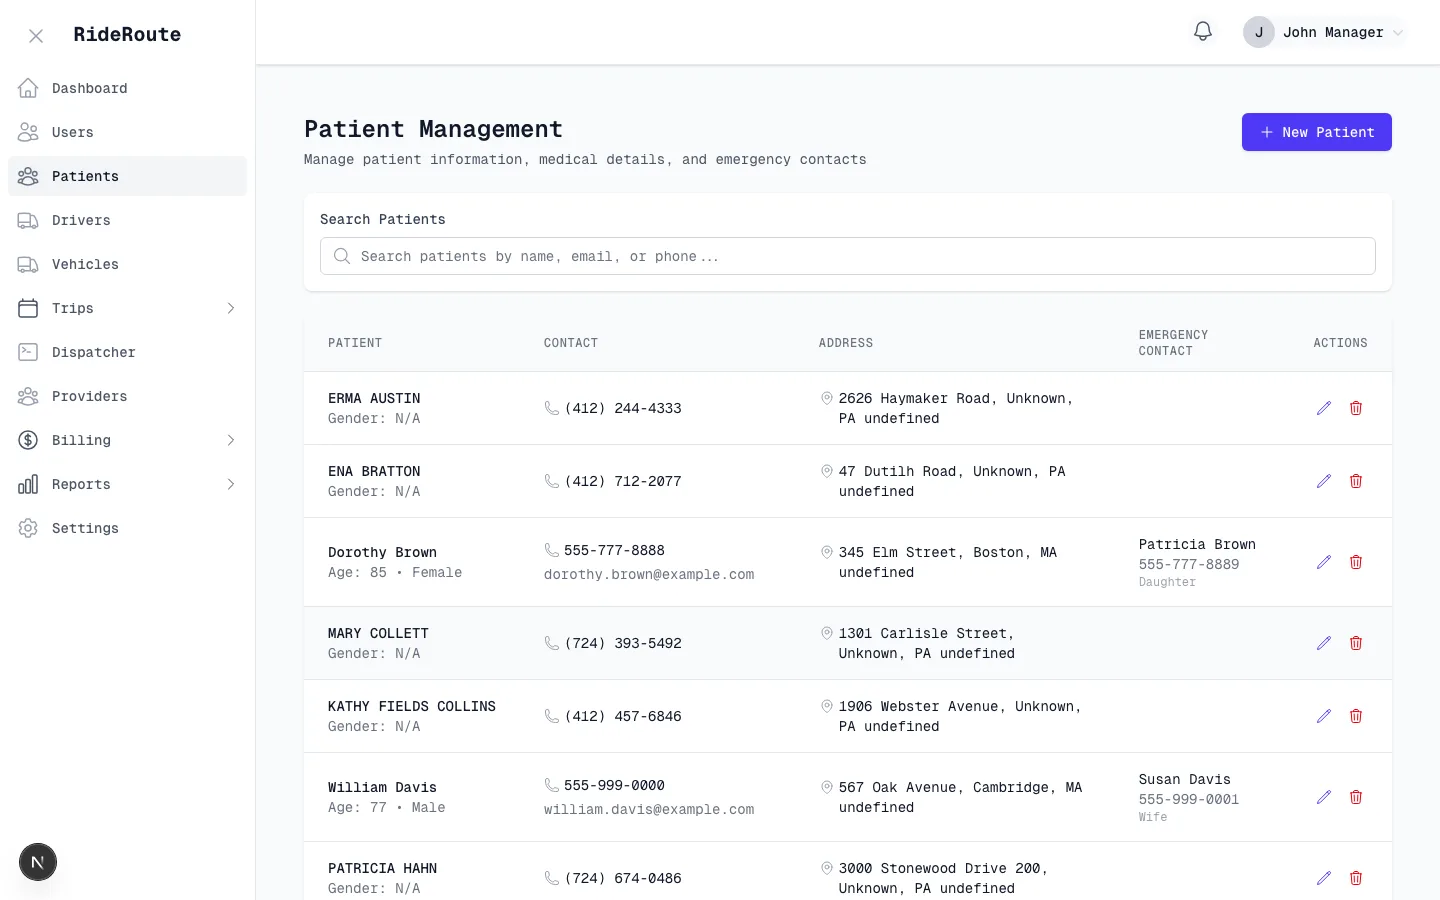Click patient name William Davis
1440x900 pixels.
[x=382, y=787]
